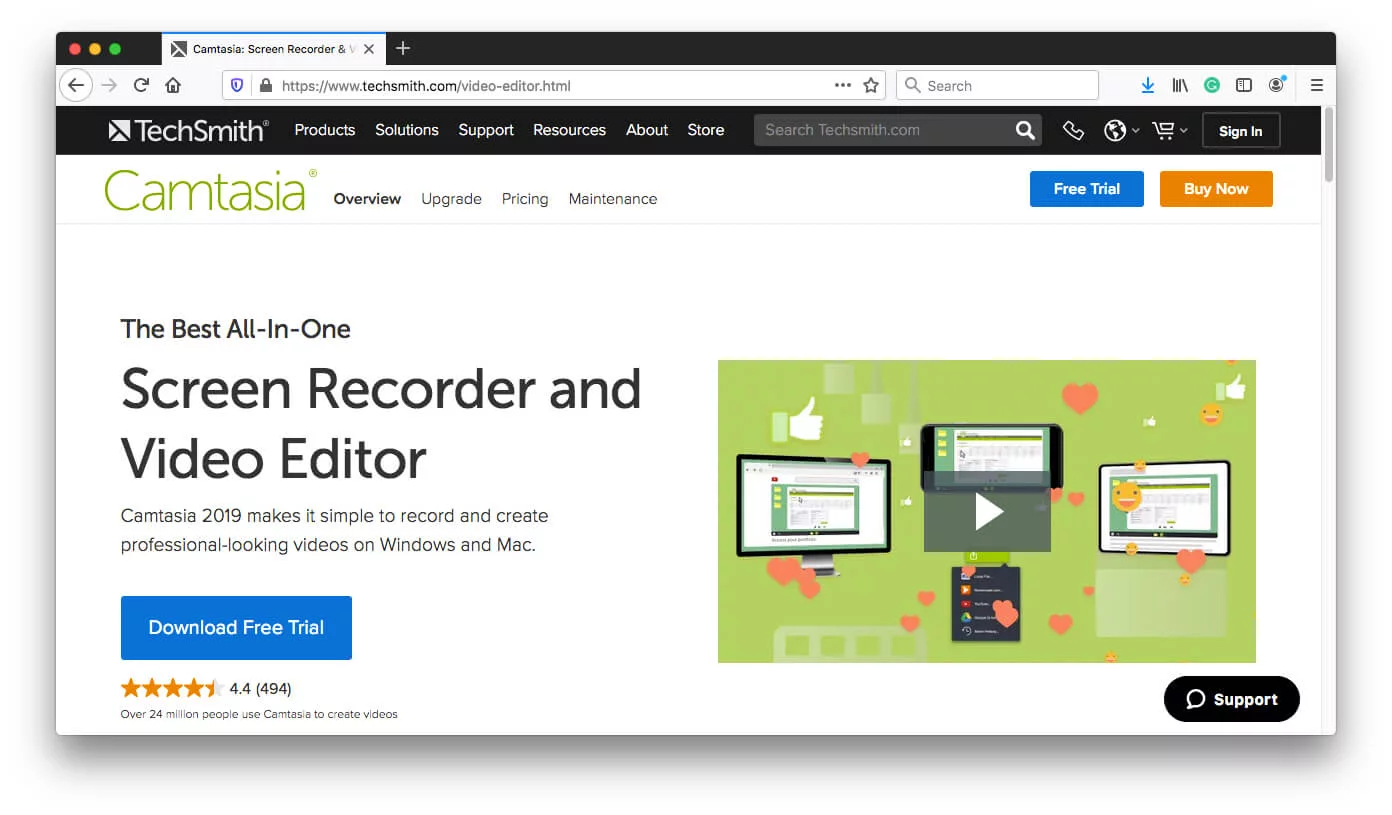Viewport: 1392px width, 815px height.
Task: Submit search with the magnifier icon on TechSmith
Action: pos(1025,130)
